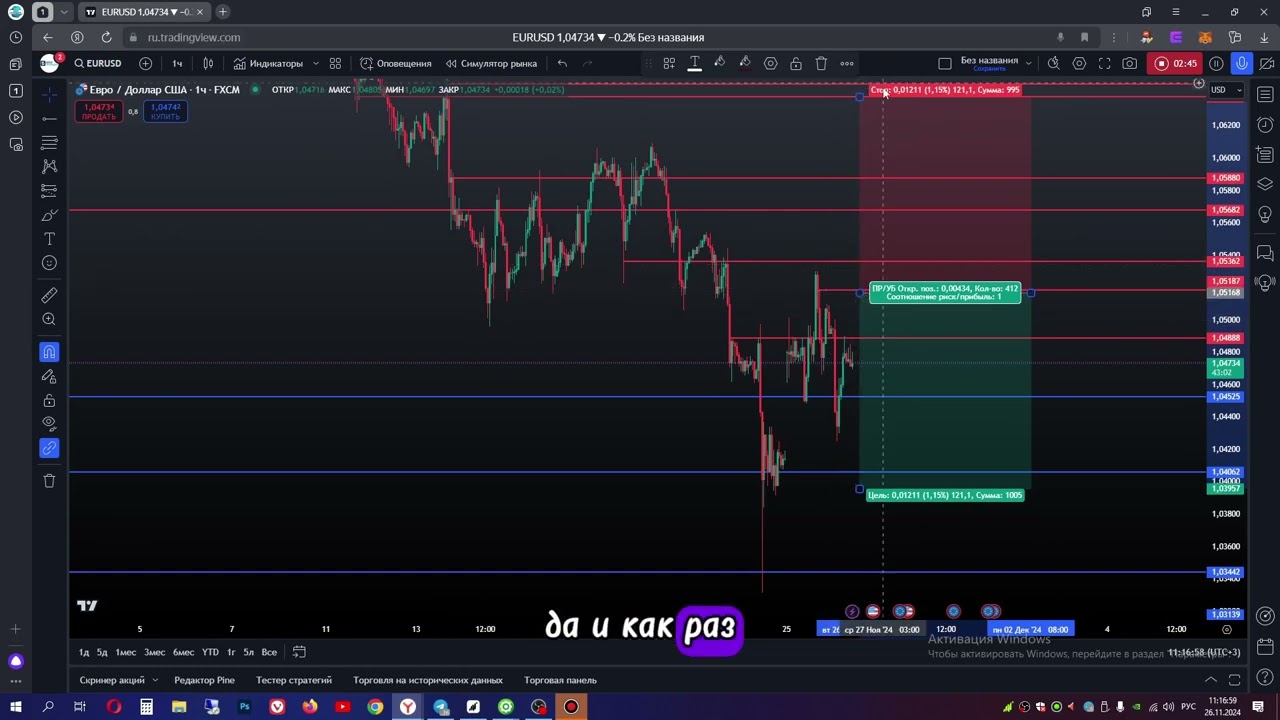Select the trend line drawing tool
1280x720 pixels.
click(x=49, y=118)
